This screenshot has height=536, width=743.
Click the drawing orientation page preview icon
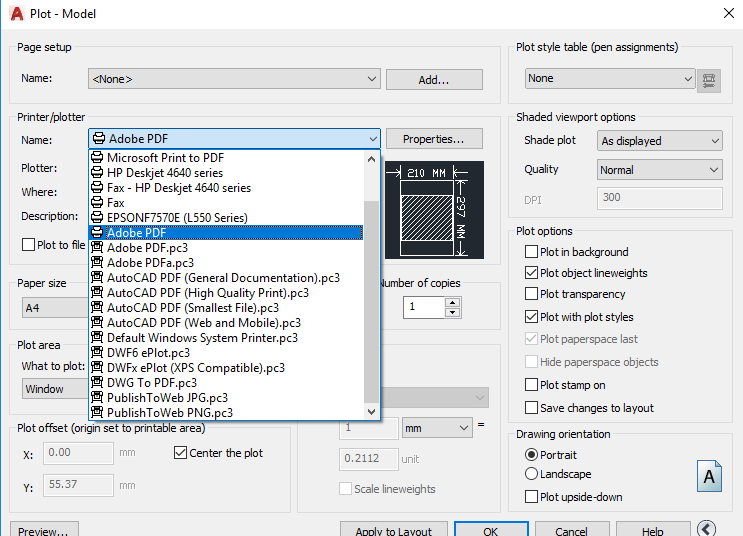[x=709, y=476]
